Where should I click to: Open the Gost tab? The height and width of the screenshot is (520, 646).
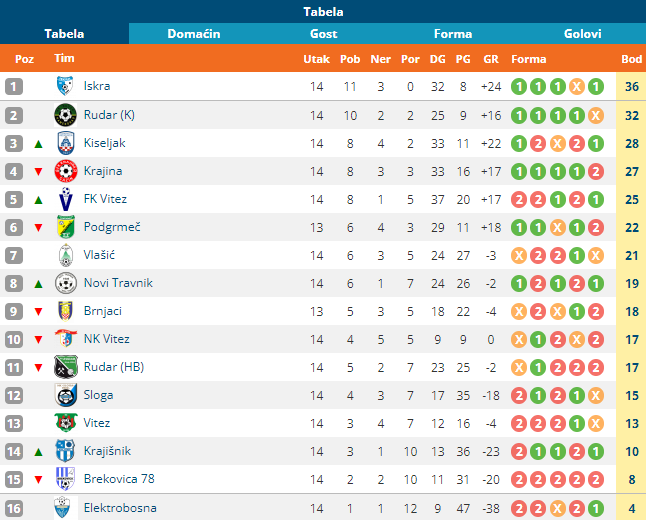click(323, 34)
